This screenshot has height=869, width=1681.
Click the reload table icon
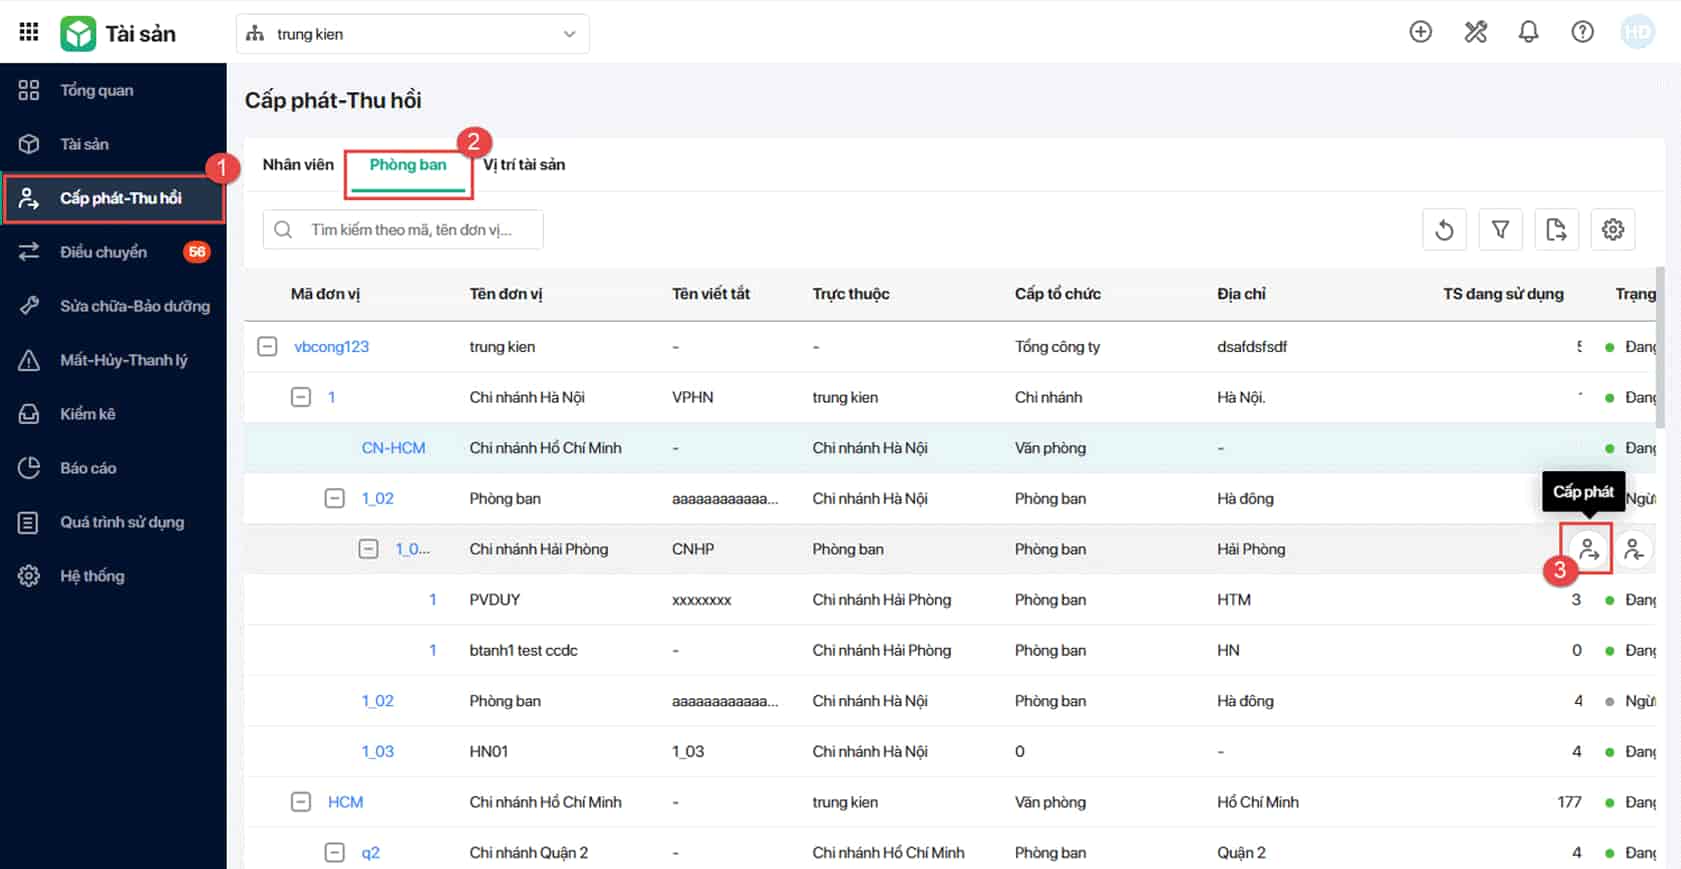click(1444, 230)
